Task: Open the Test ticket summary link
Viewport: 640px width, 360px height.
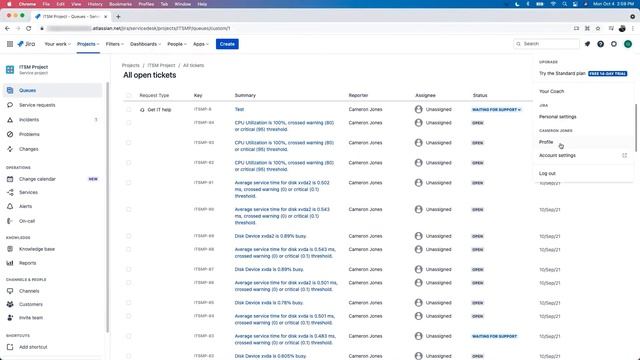Action: 239,109
